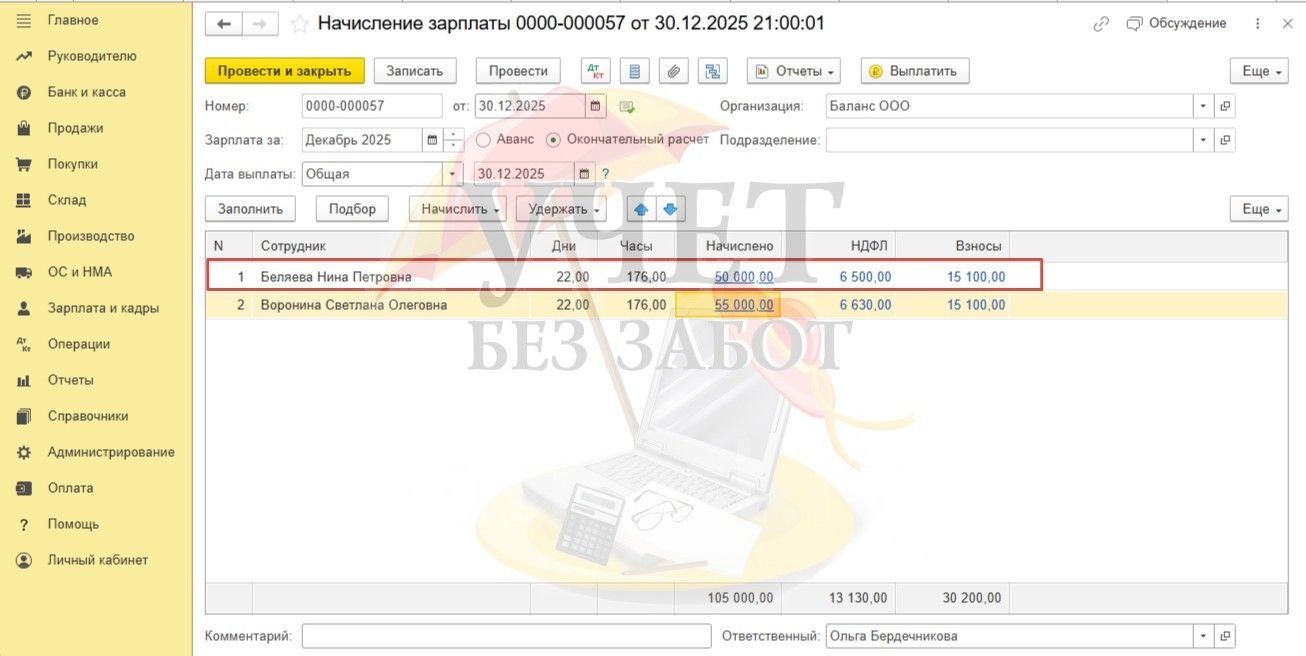
Task: Open Зарплата и кадры section
Action: click(x=103, y=308)
